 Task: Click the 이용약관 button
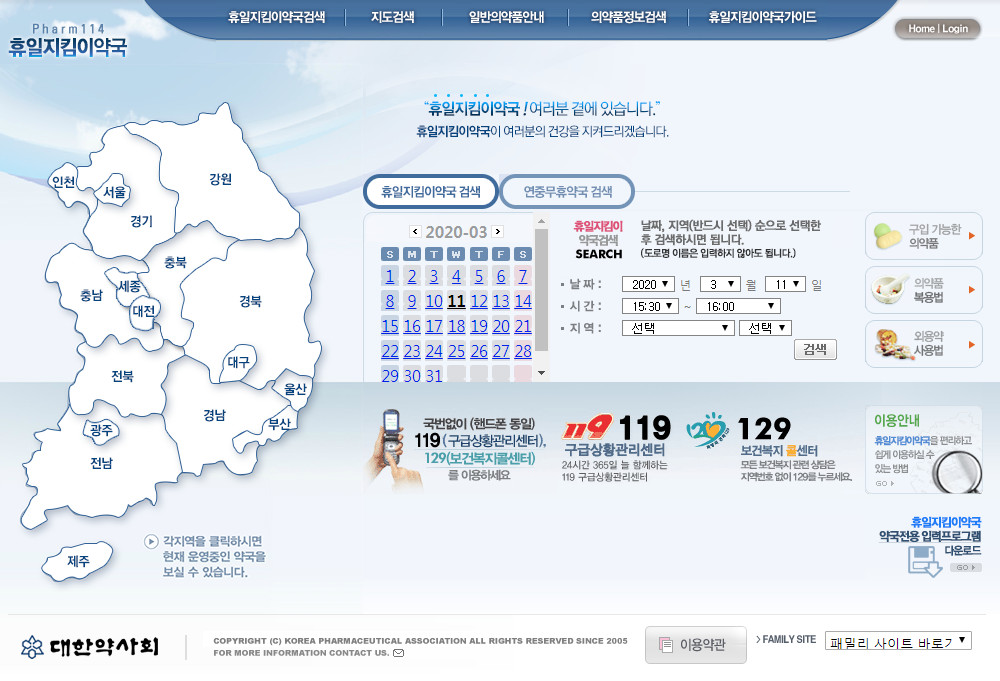[695, 645]
